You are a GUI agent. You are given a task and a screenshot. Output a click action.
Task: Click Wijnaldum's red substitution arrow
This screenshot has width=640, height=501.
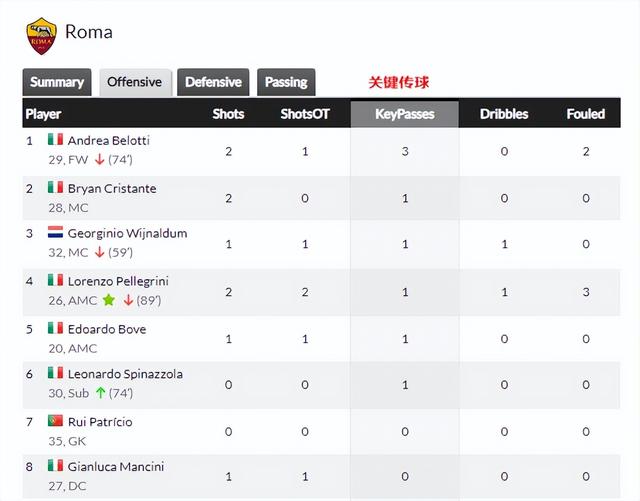pyautogui.click(x=100, y=252)
